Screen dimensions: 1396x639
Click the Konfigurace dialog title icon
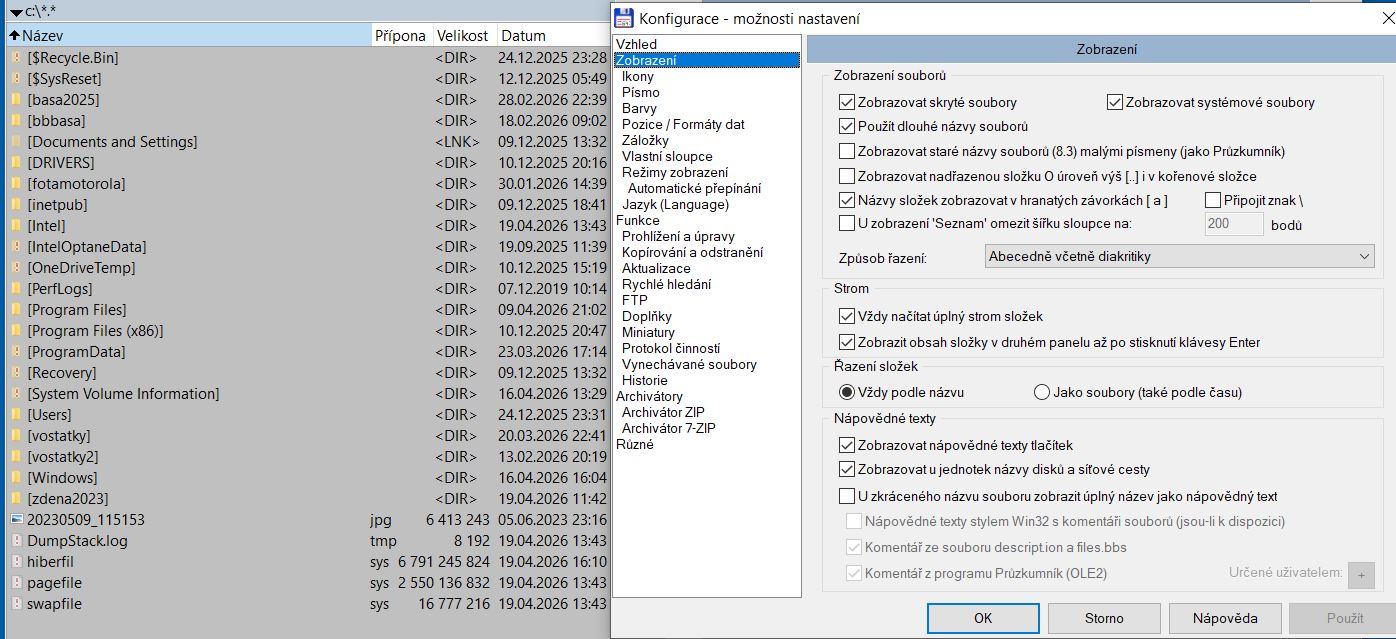(624, 18)
